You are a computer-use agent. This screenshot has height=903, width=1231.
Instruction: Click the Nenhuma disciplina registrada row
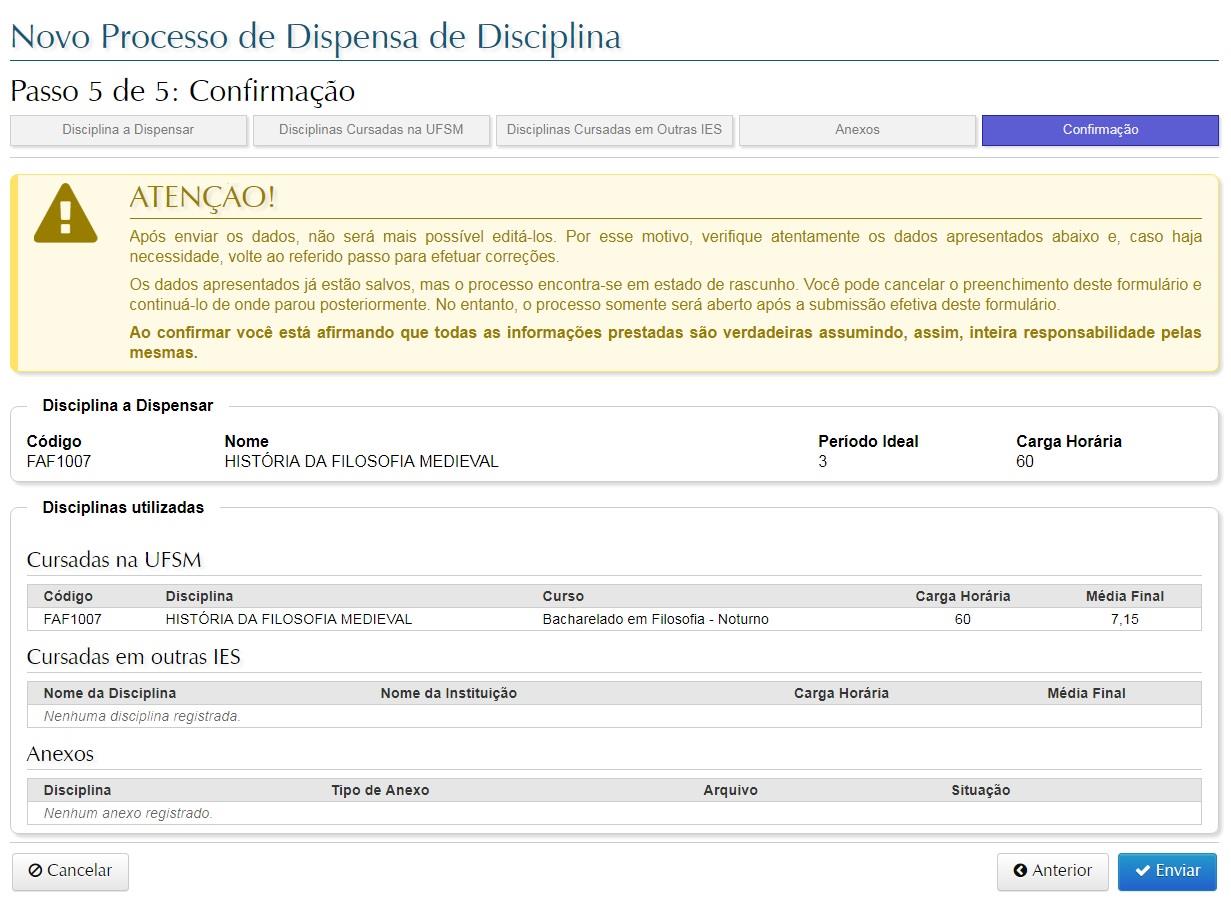pos(142,716)
